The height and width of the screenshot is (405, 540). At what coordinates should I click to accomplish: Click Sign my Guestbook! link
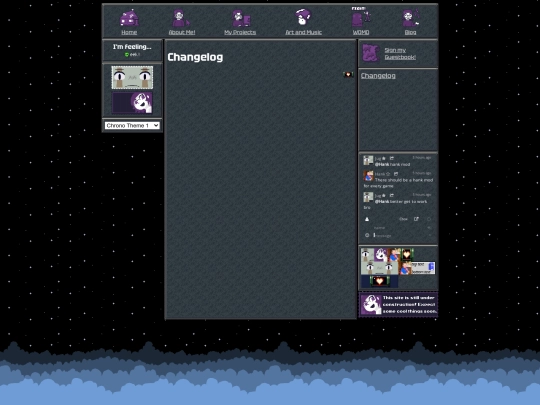pyautogui.click(x=400, y=53)
